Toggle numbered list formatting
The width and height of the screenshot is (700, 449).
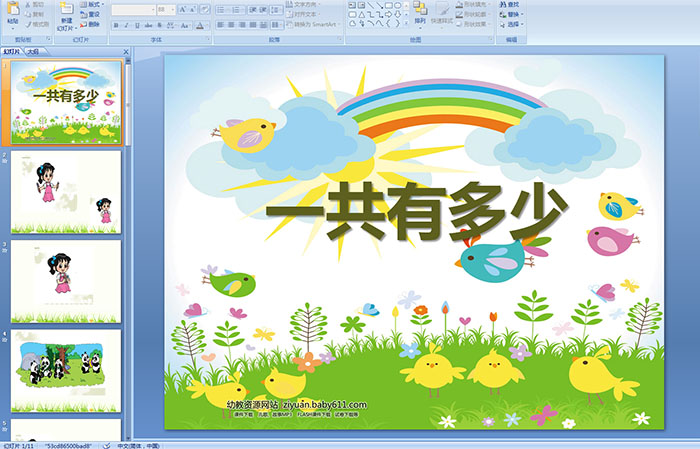tap(236, 10)
